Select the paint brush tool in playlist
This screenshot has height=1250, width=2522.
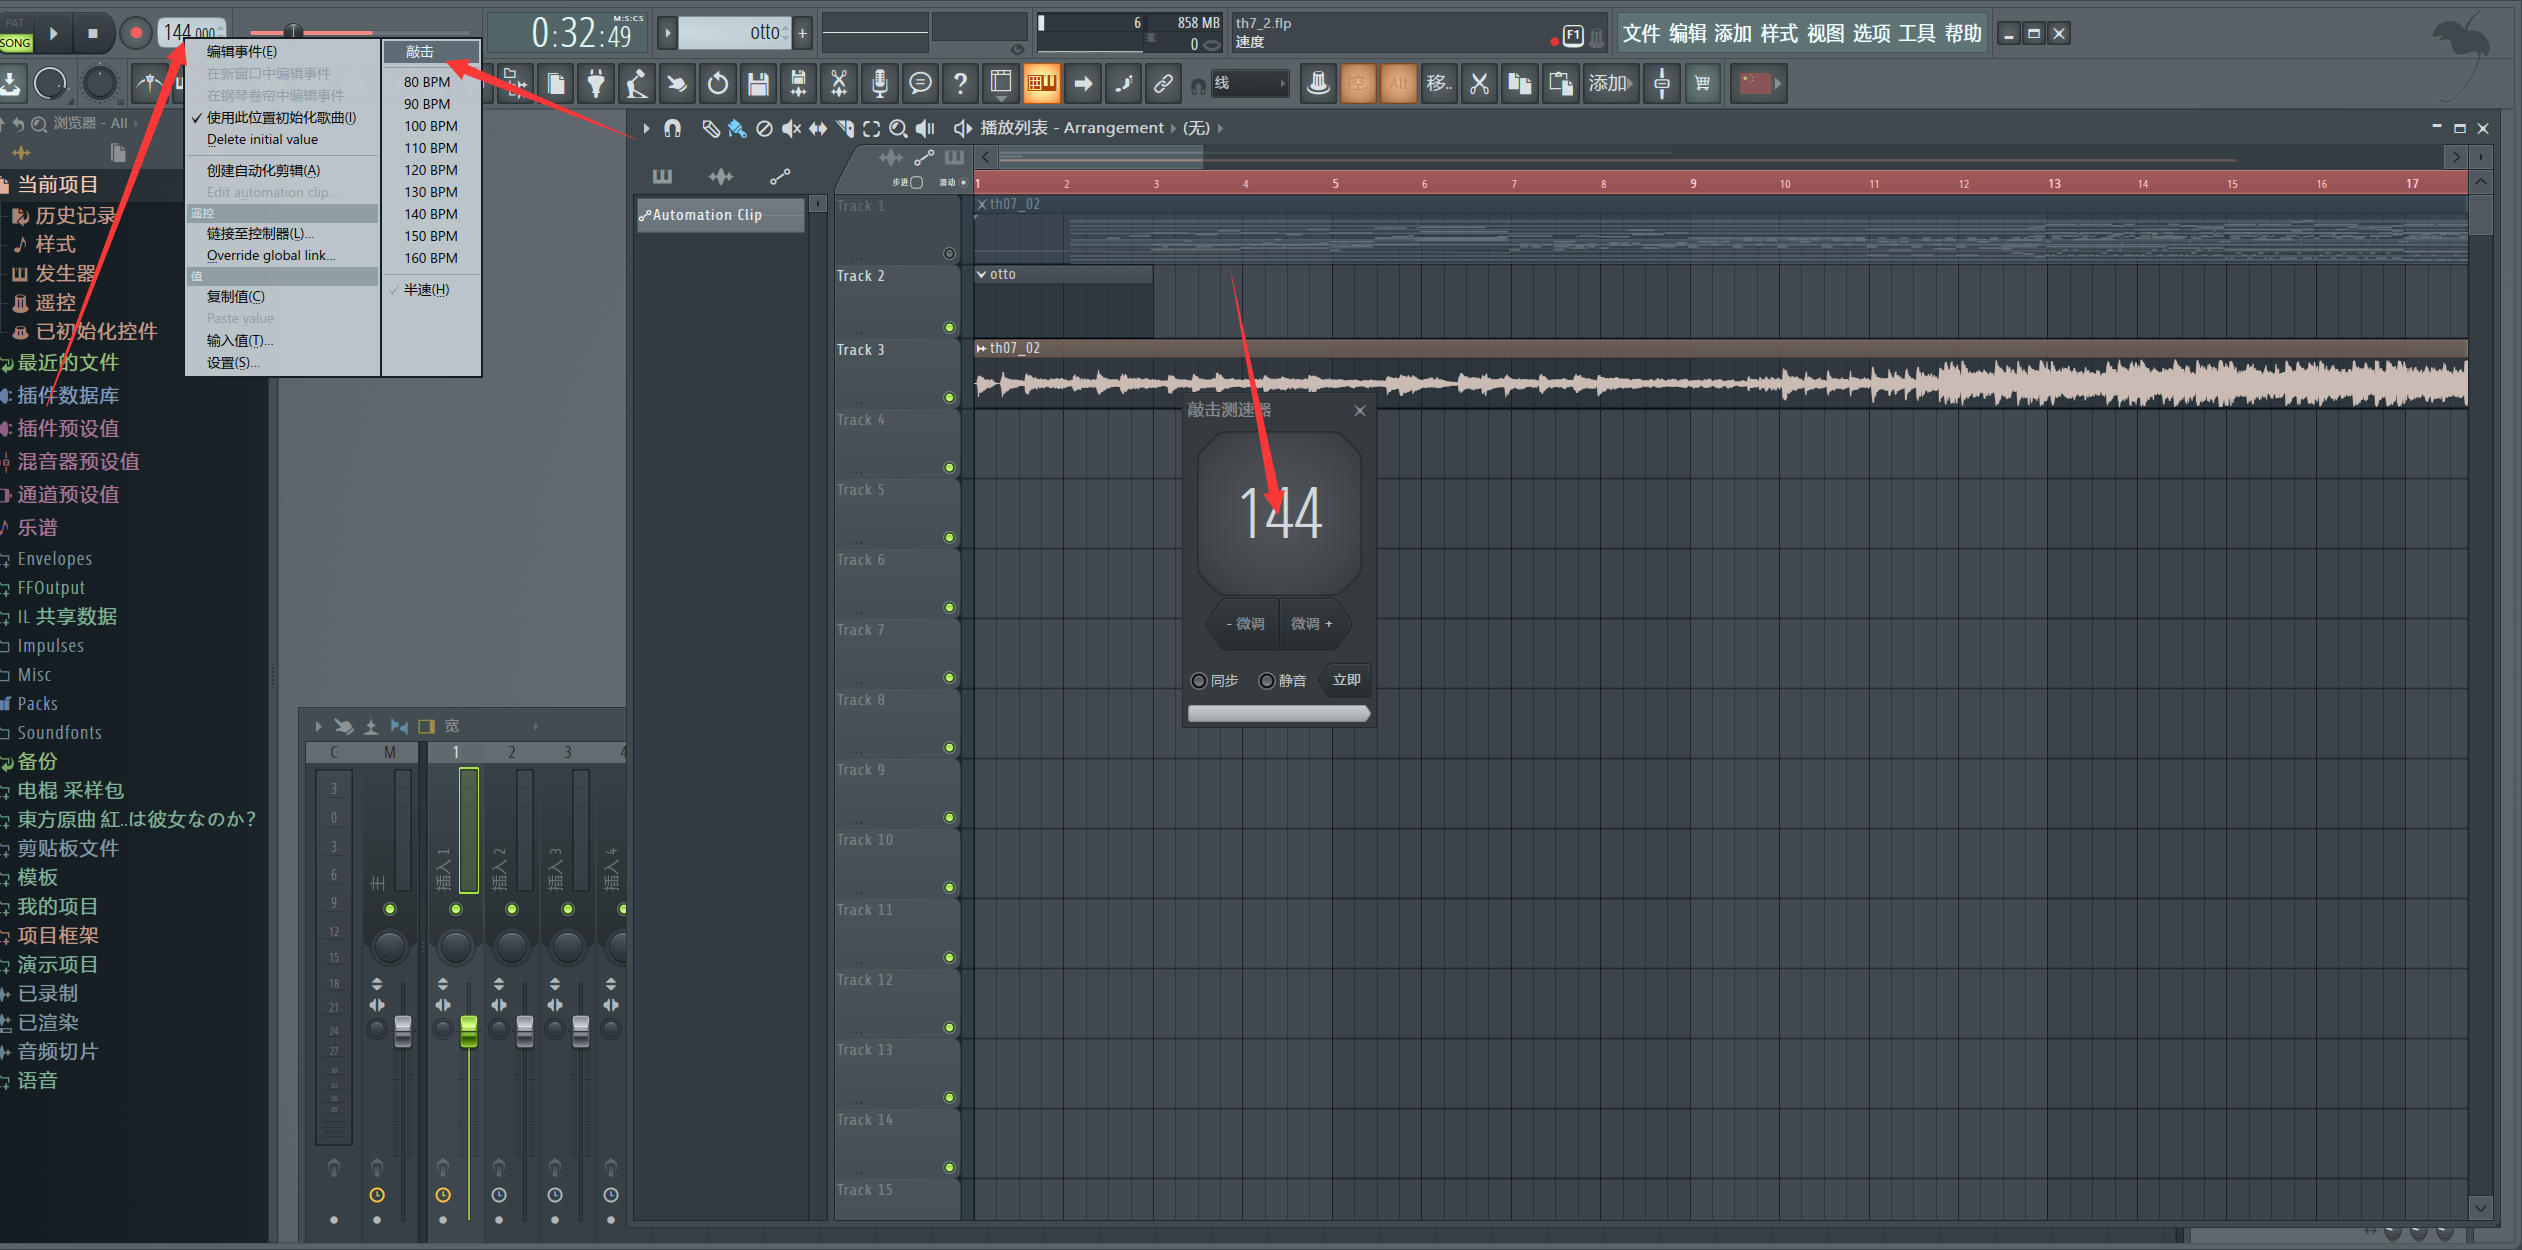737,128
